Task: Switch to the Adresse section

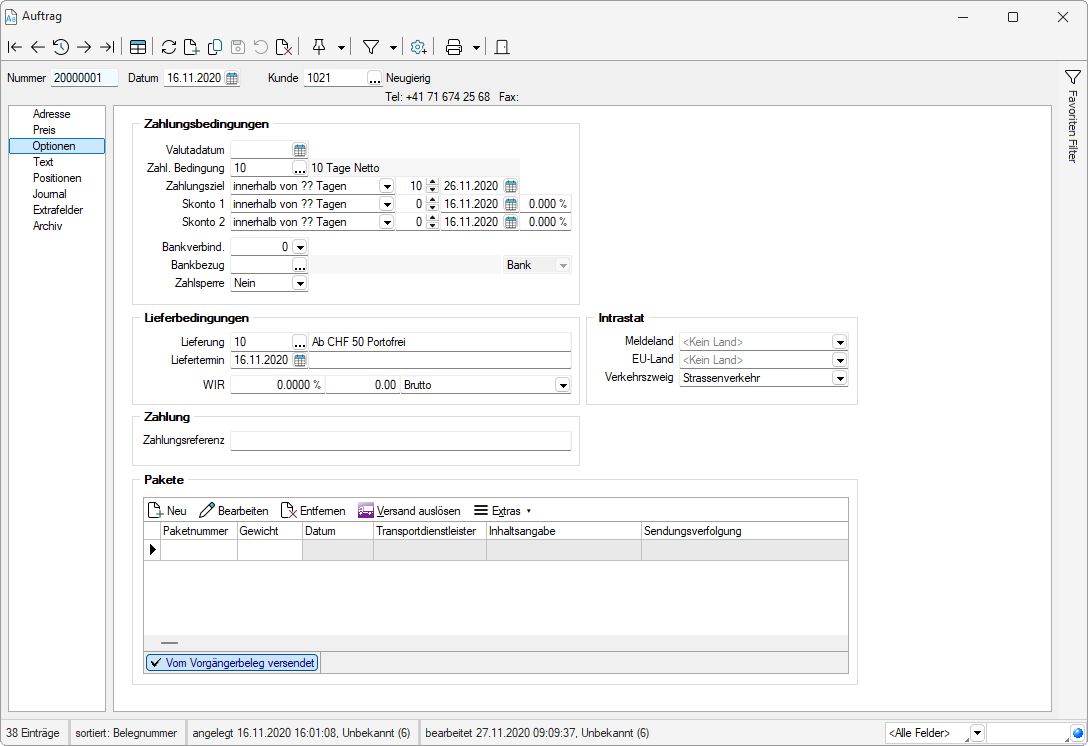Action: click(x=51, y=114)
